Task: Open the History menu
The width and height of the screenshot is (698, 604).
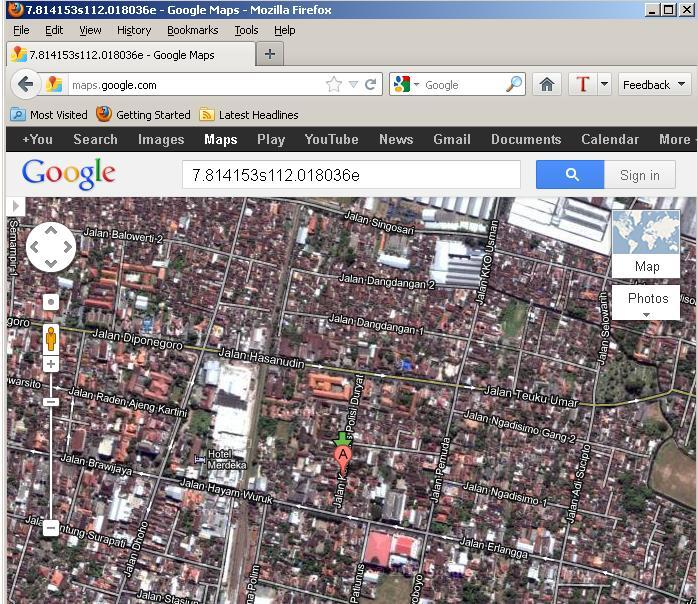Action: point(134,30)
